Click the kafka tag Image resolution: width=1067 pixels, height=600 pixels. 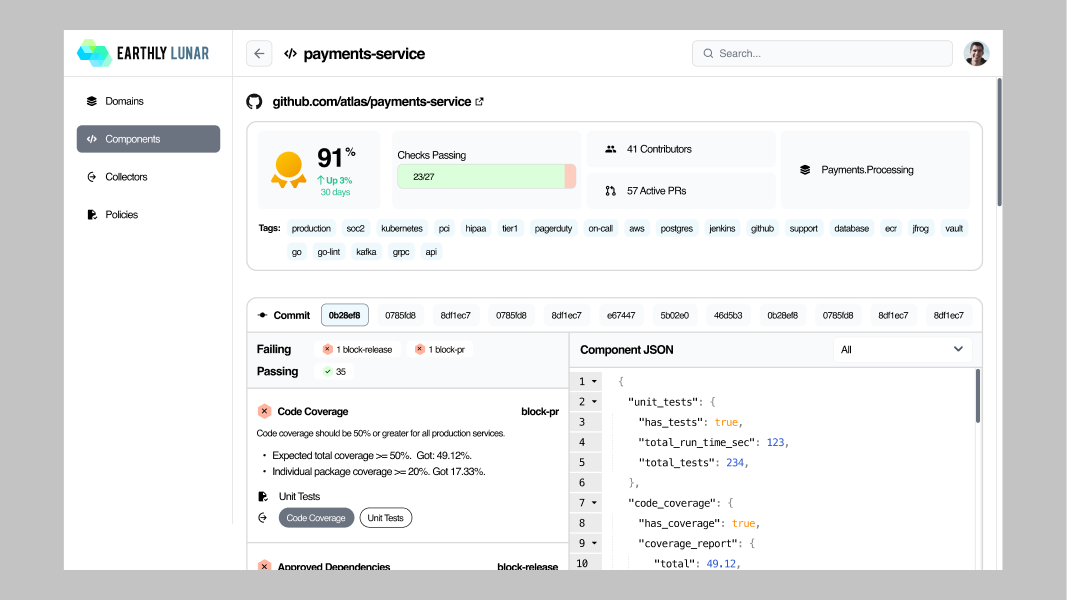(x=366, y=252)
